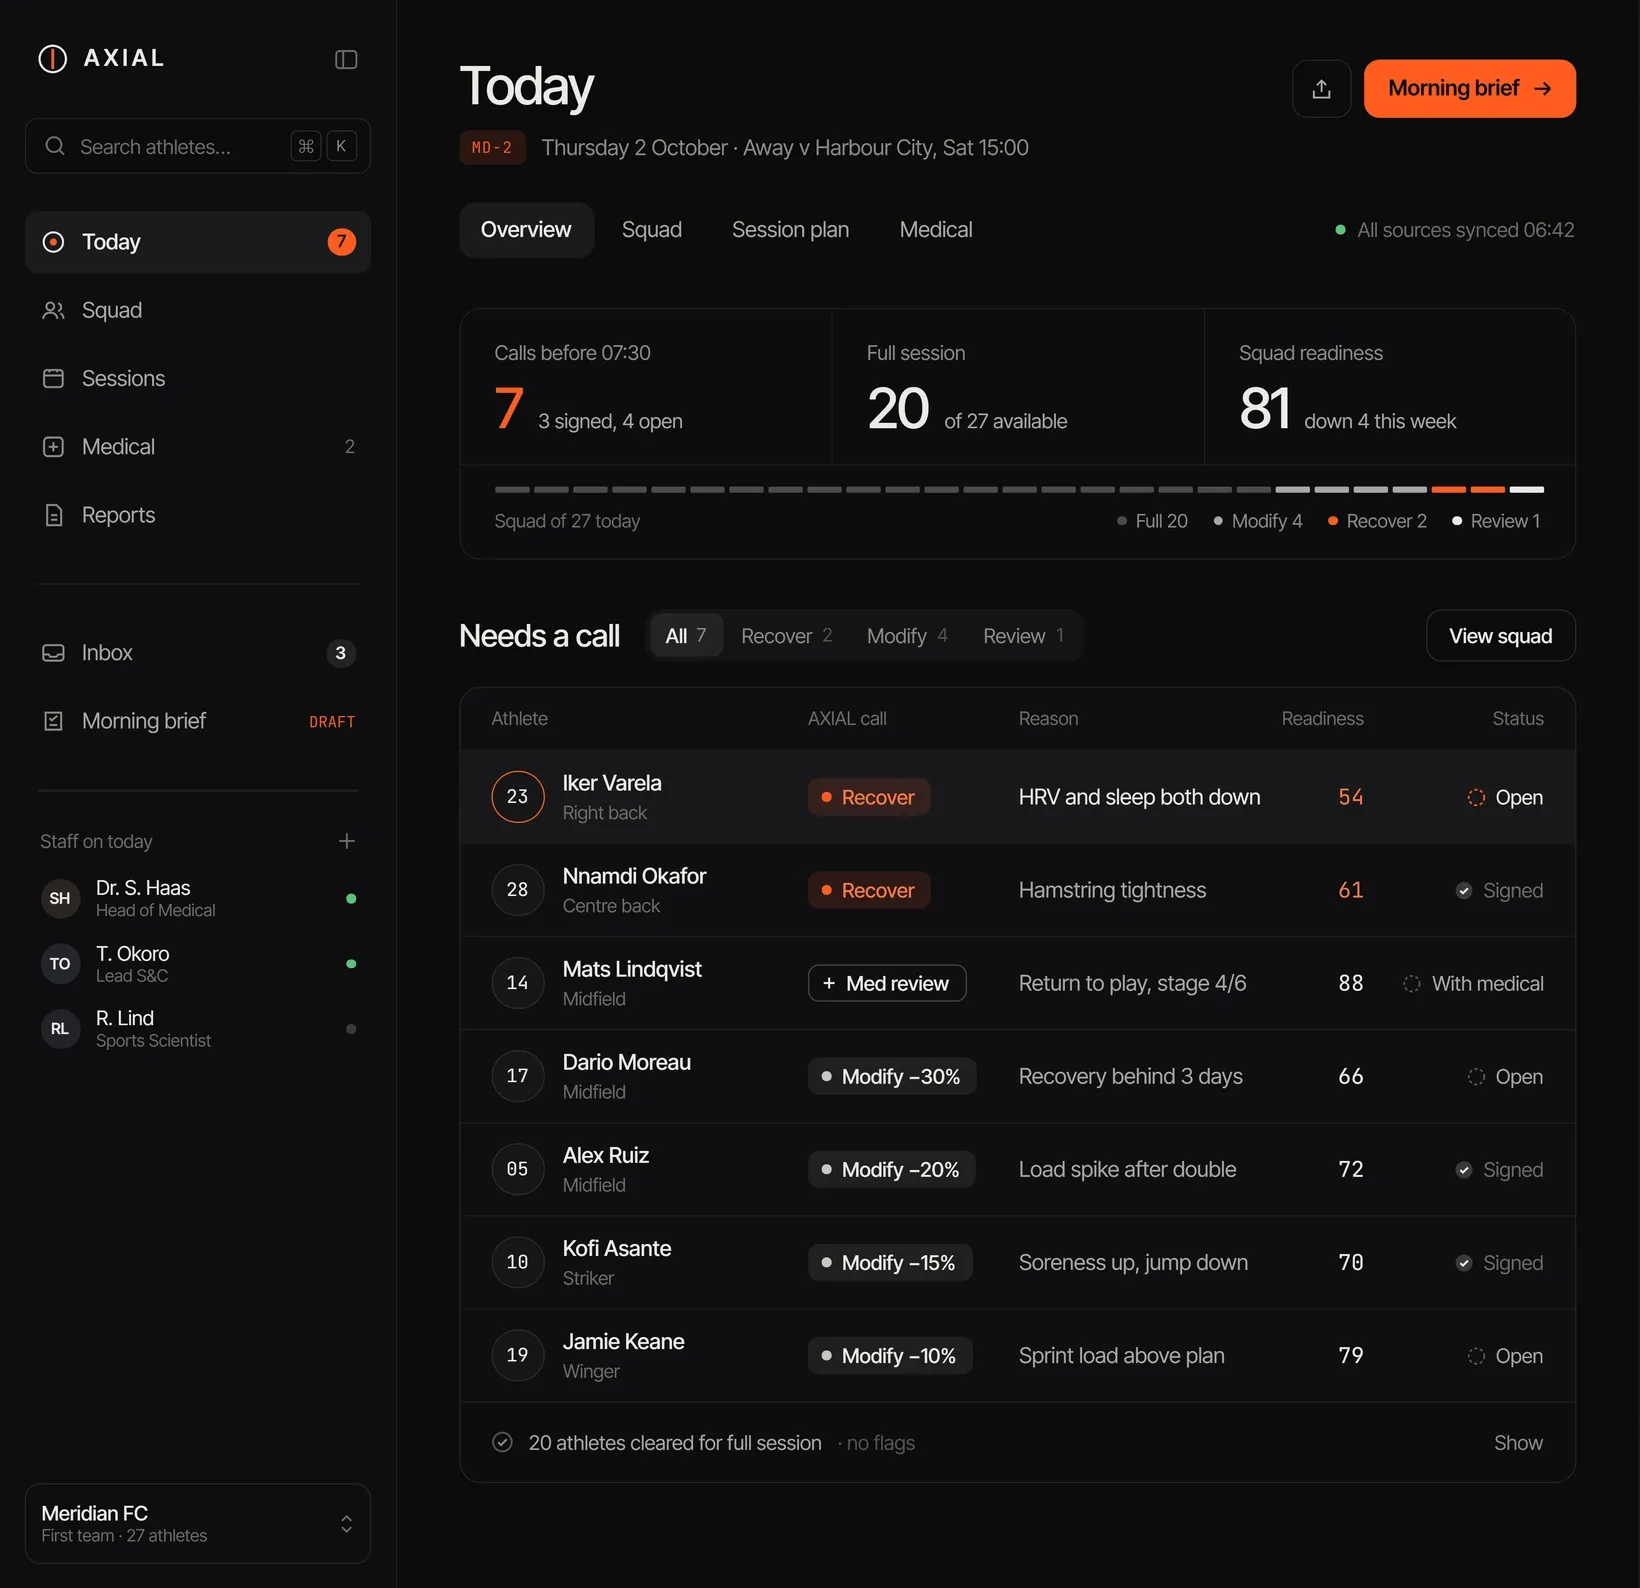Open the orange Morning brief button
This screenshot has height=1588, width=1640.
pos(1470,89)
